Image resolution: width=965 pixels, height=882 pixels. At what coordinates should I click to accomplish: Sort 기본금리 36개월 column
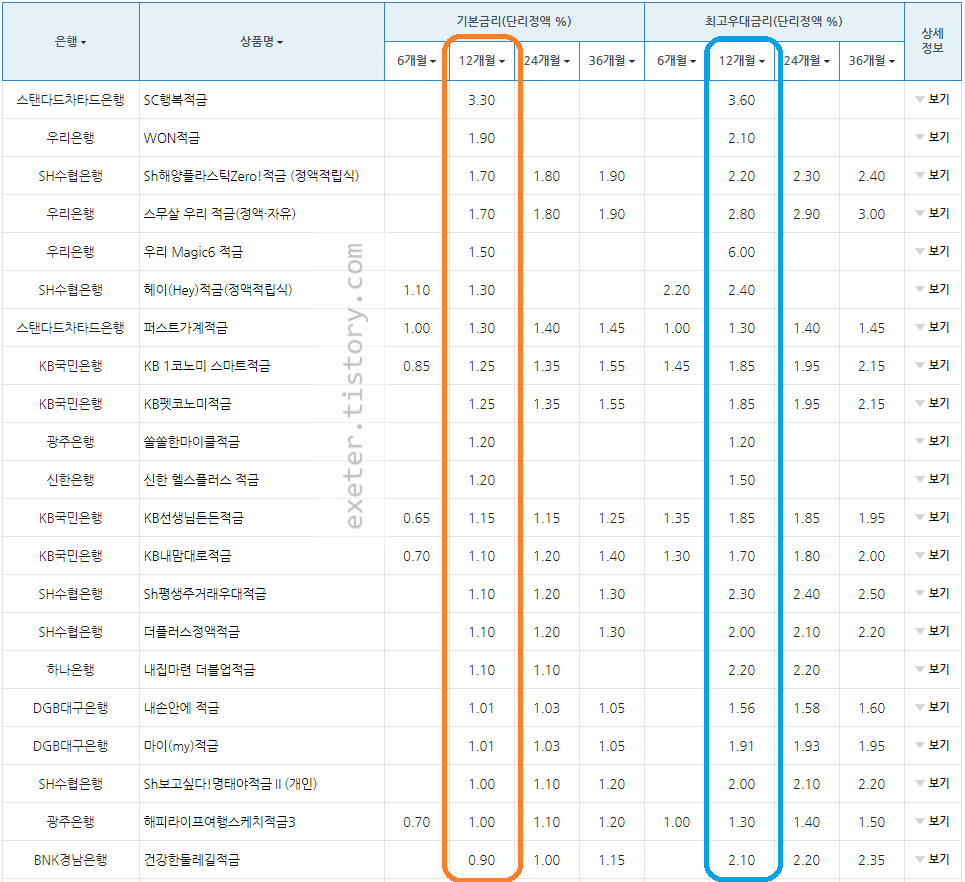point(612,60)
